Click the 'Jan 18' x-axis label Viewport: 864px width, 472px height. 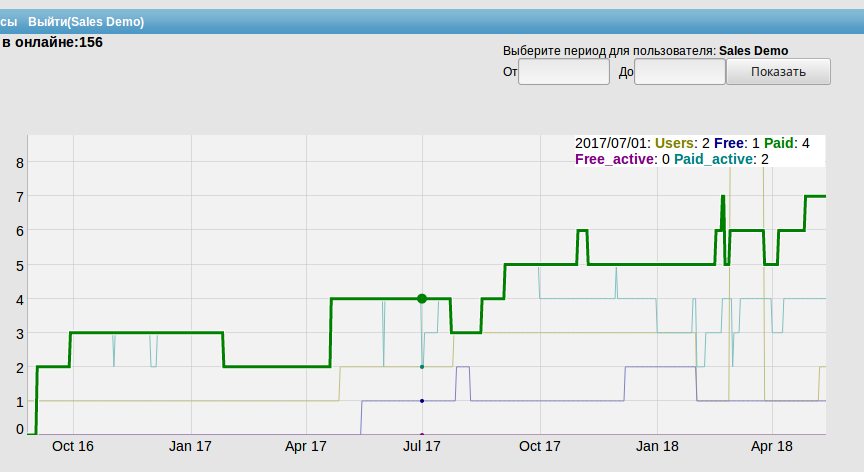655,447
